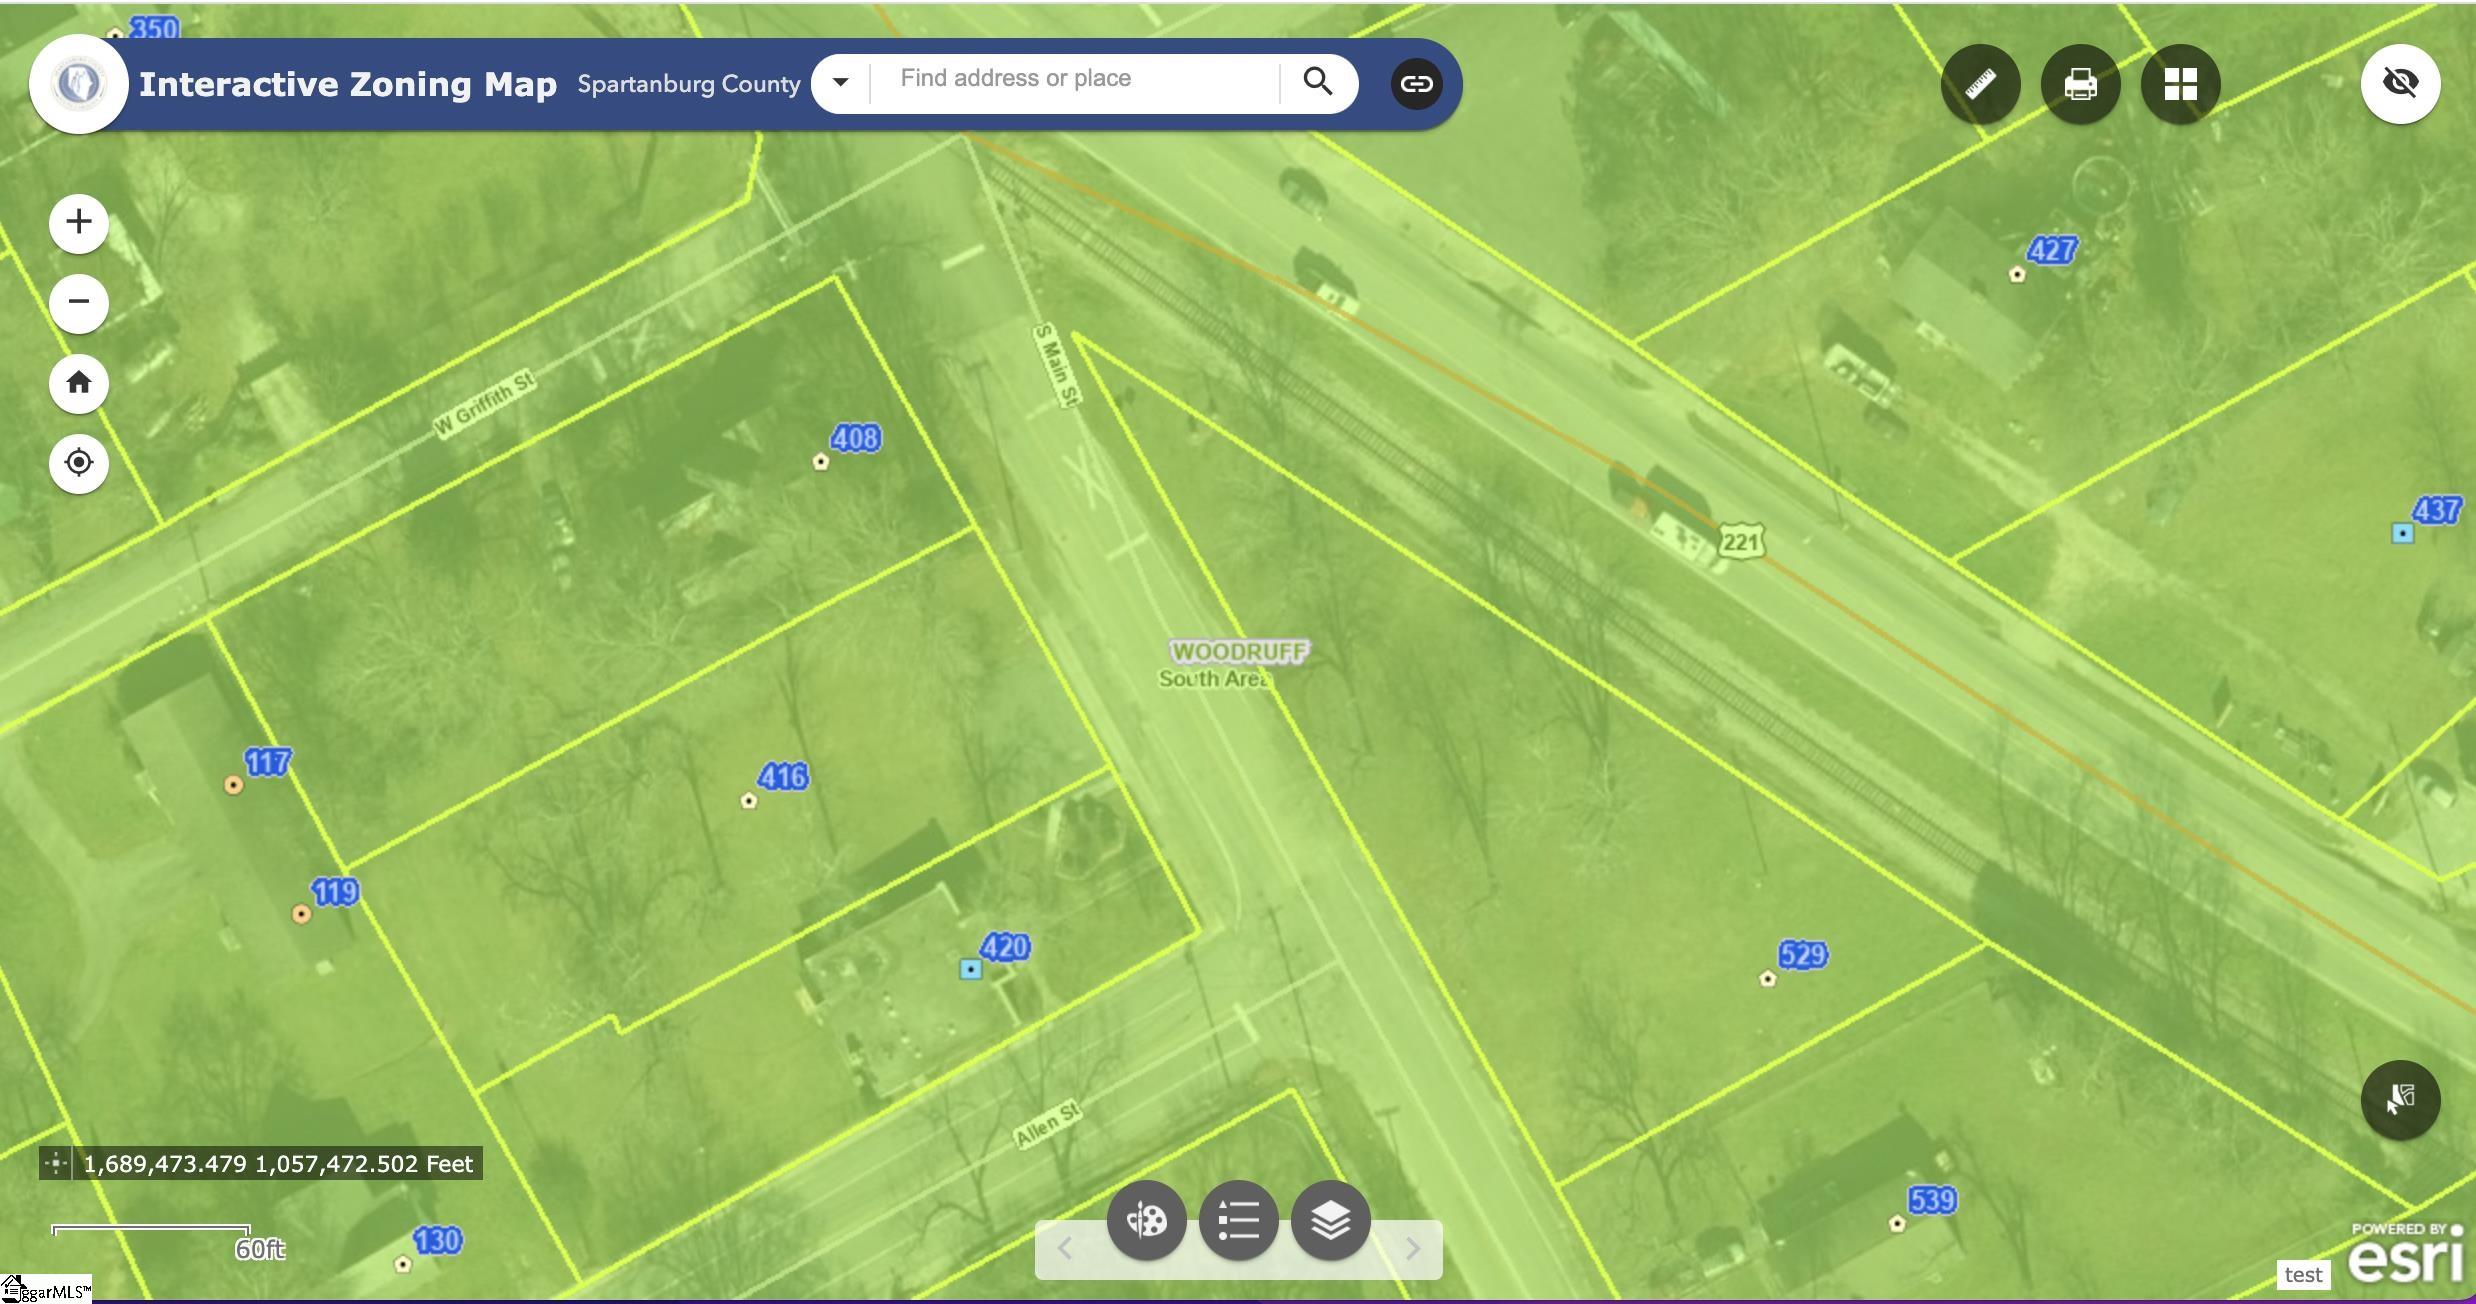The image size is (2476, 1304).
Task: Copy the share link chain icon
Action: pyautogui.click(x=1416, y=83)
